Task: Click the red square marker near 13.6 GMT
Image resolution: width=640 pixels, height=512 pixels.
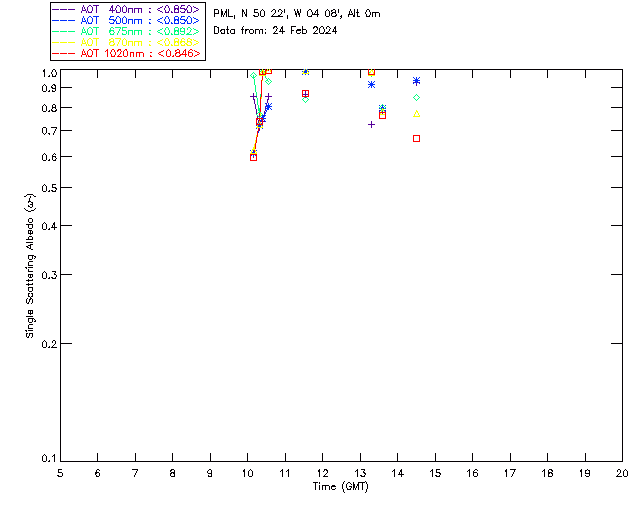Action: tap(382, 116)
